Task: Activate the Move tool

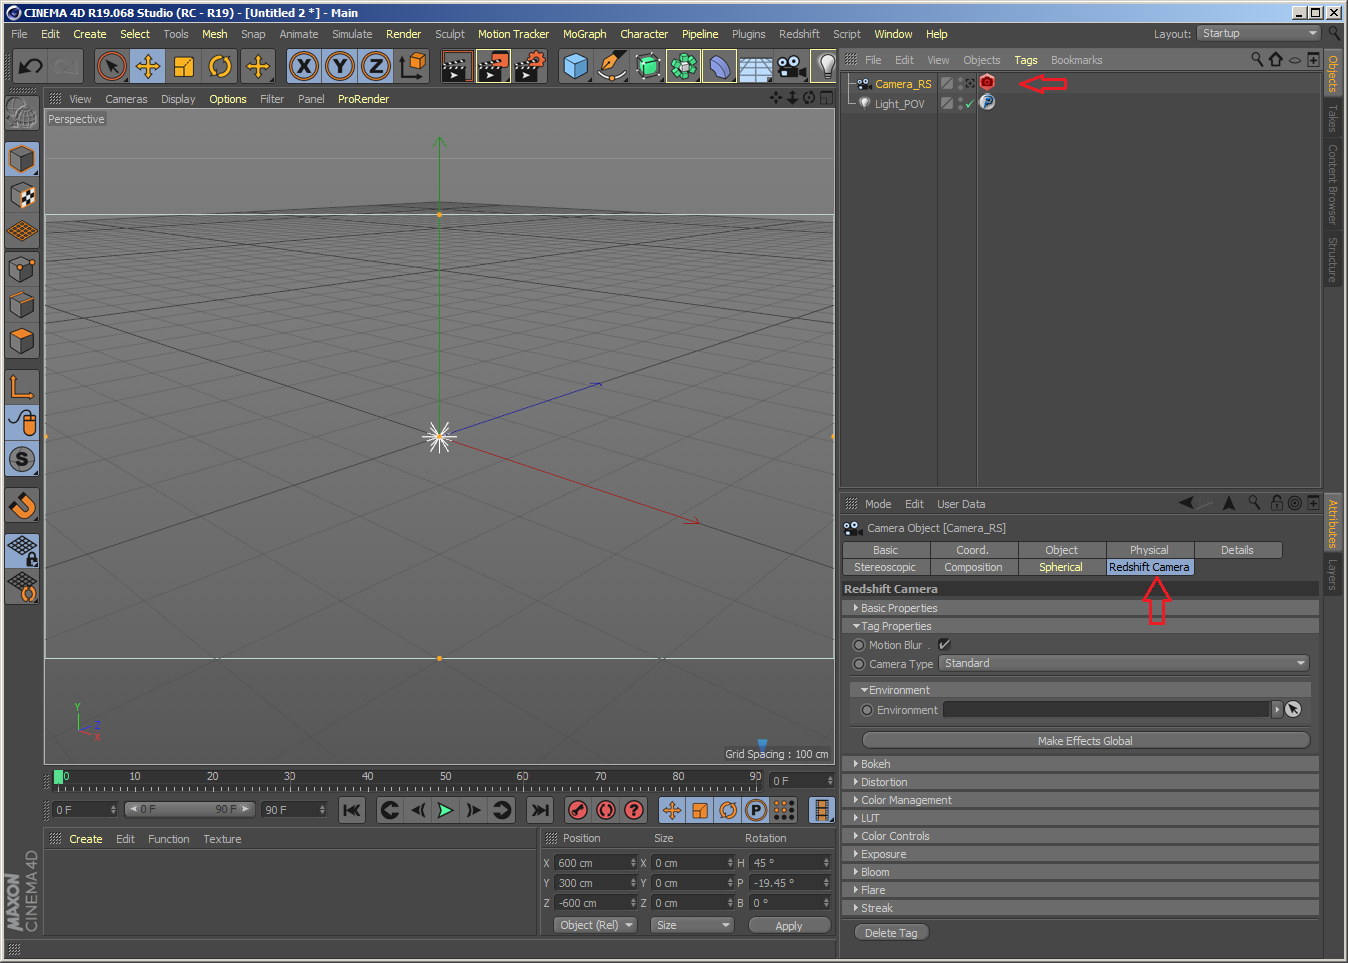Action: (x=148, y=67)
